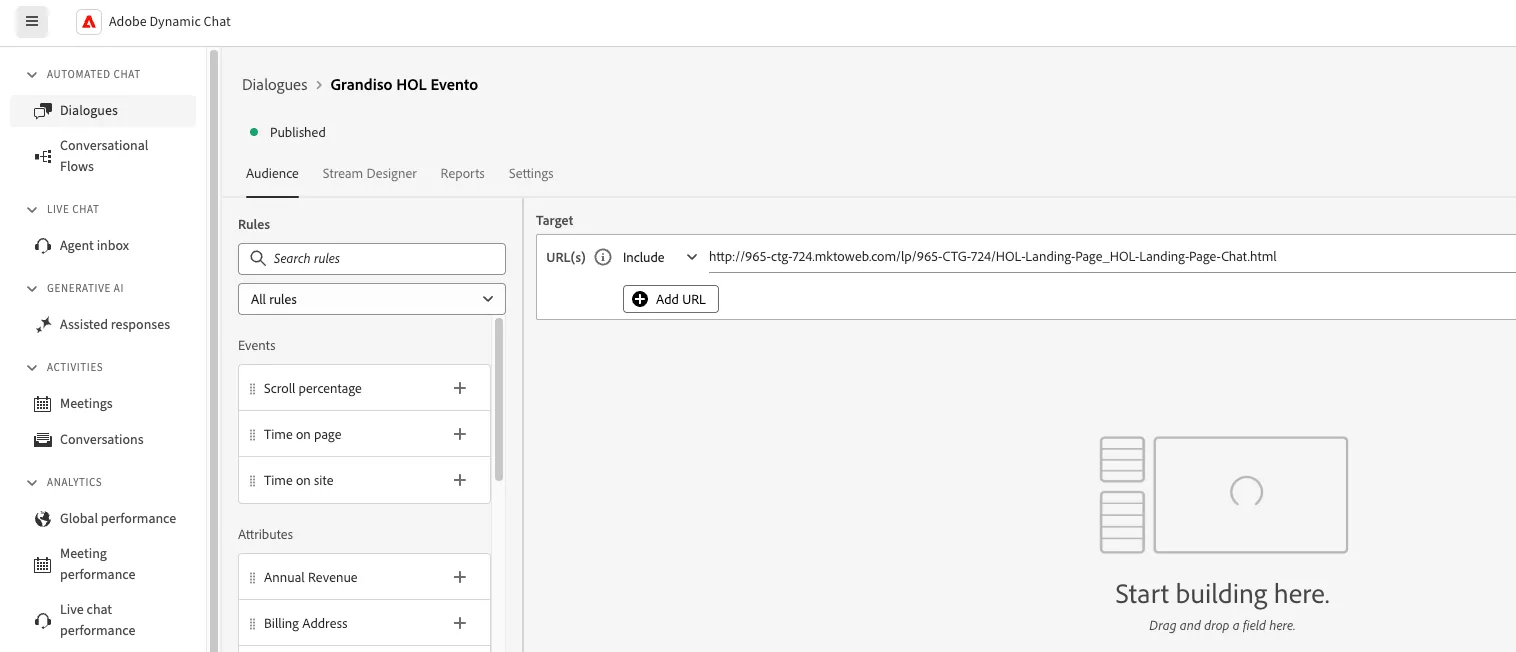Open the All rules filter dropdown
This screenshot has width=1516, height=652.
tap(372, 299)
